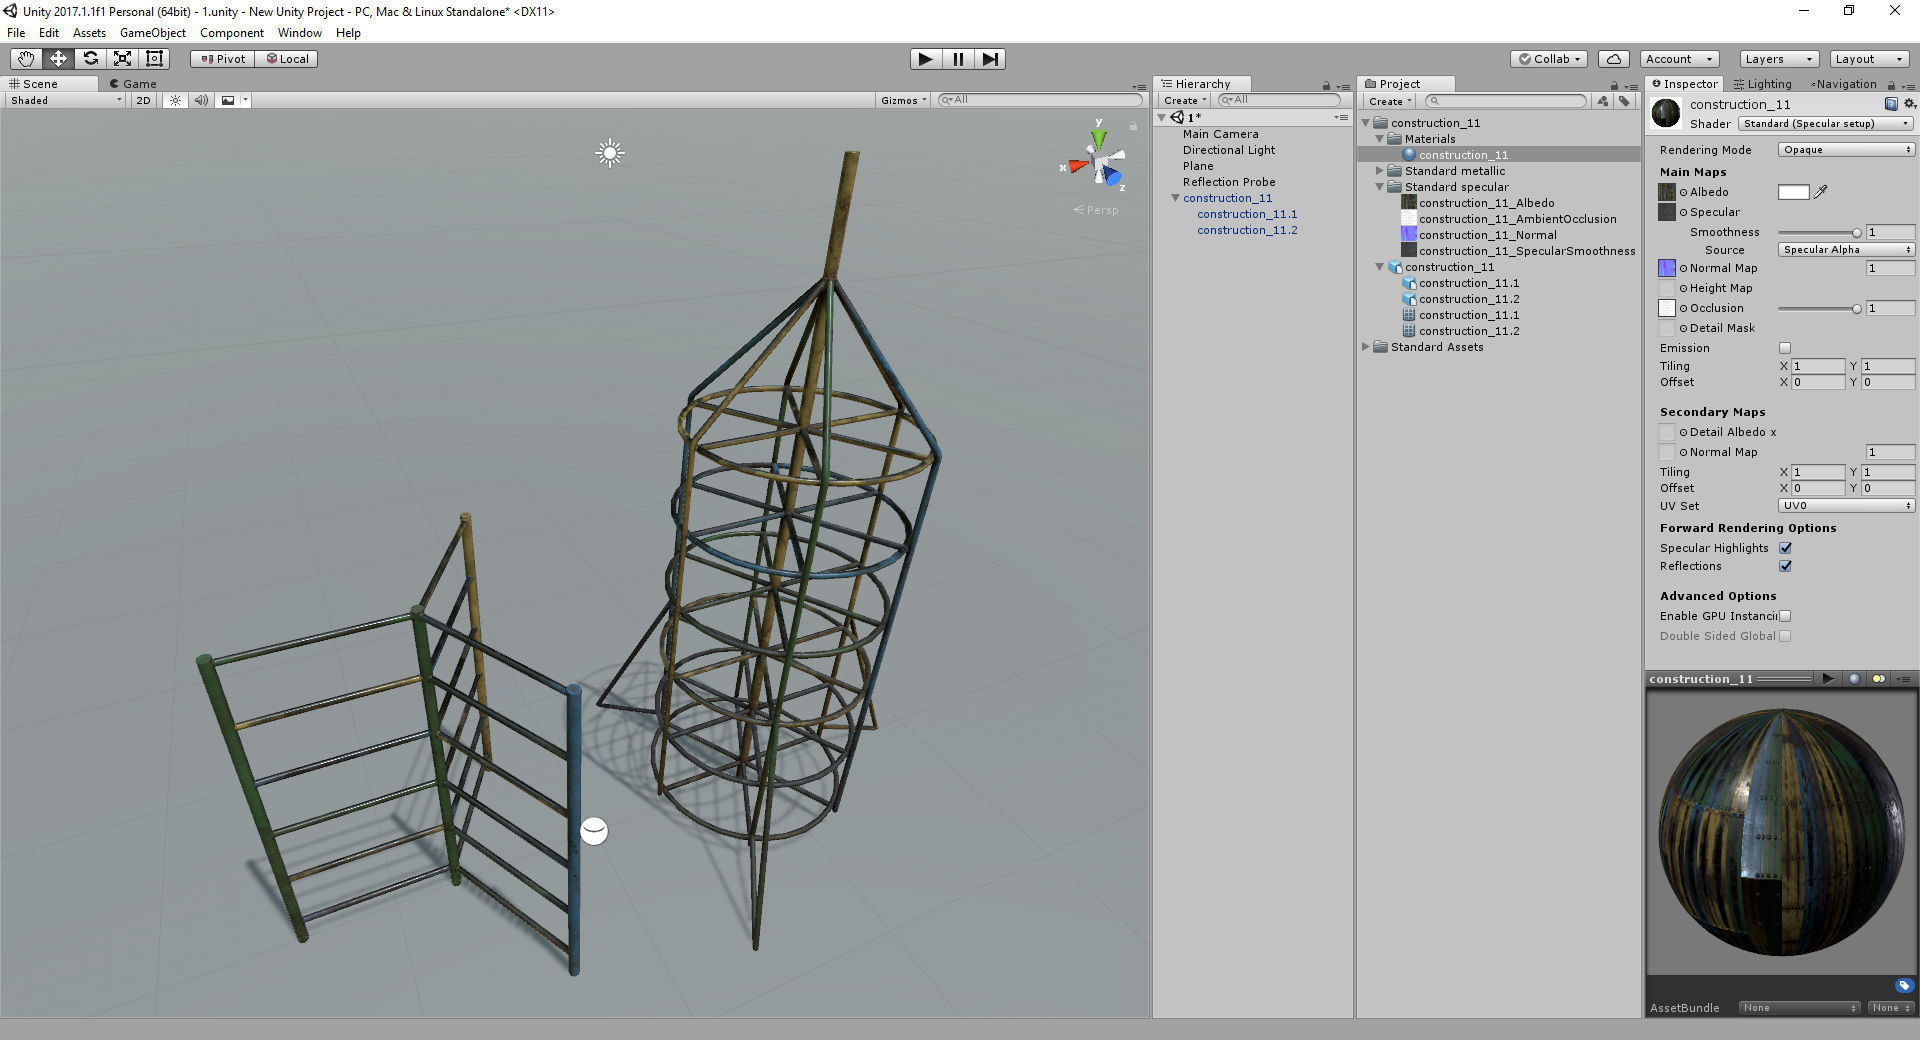This screenshot has width=1920, height=1040.
Task: Click Project search by type icon
Action: click(x=1603, y=101)
